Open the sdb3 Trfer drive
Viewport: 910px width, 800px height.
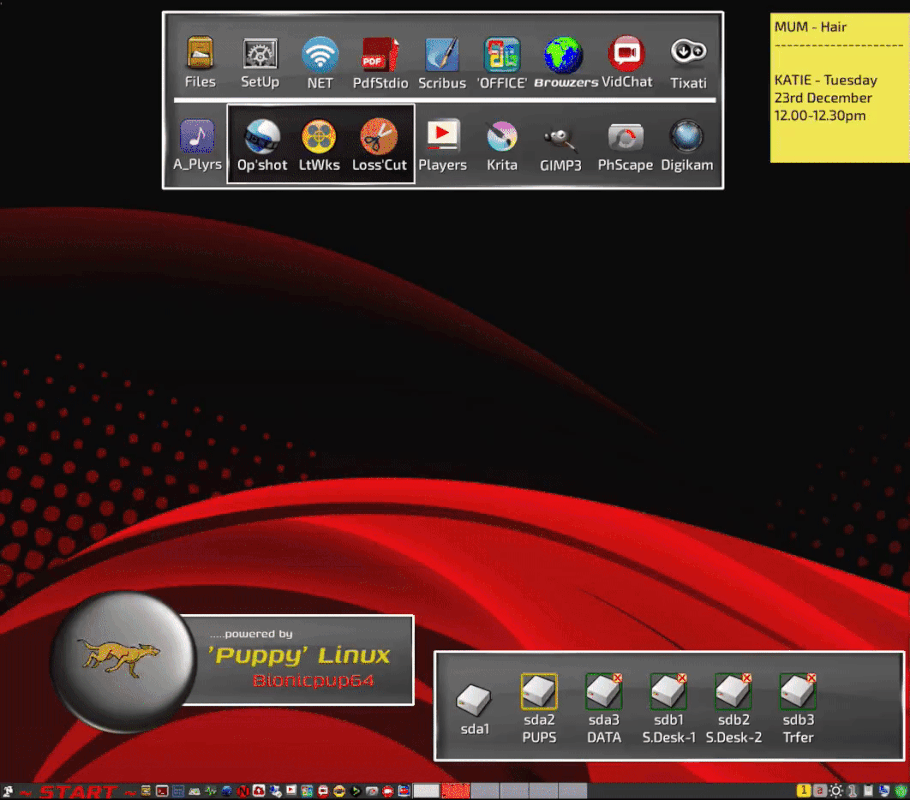[x=797, y=691]
